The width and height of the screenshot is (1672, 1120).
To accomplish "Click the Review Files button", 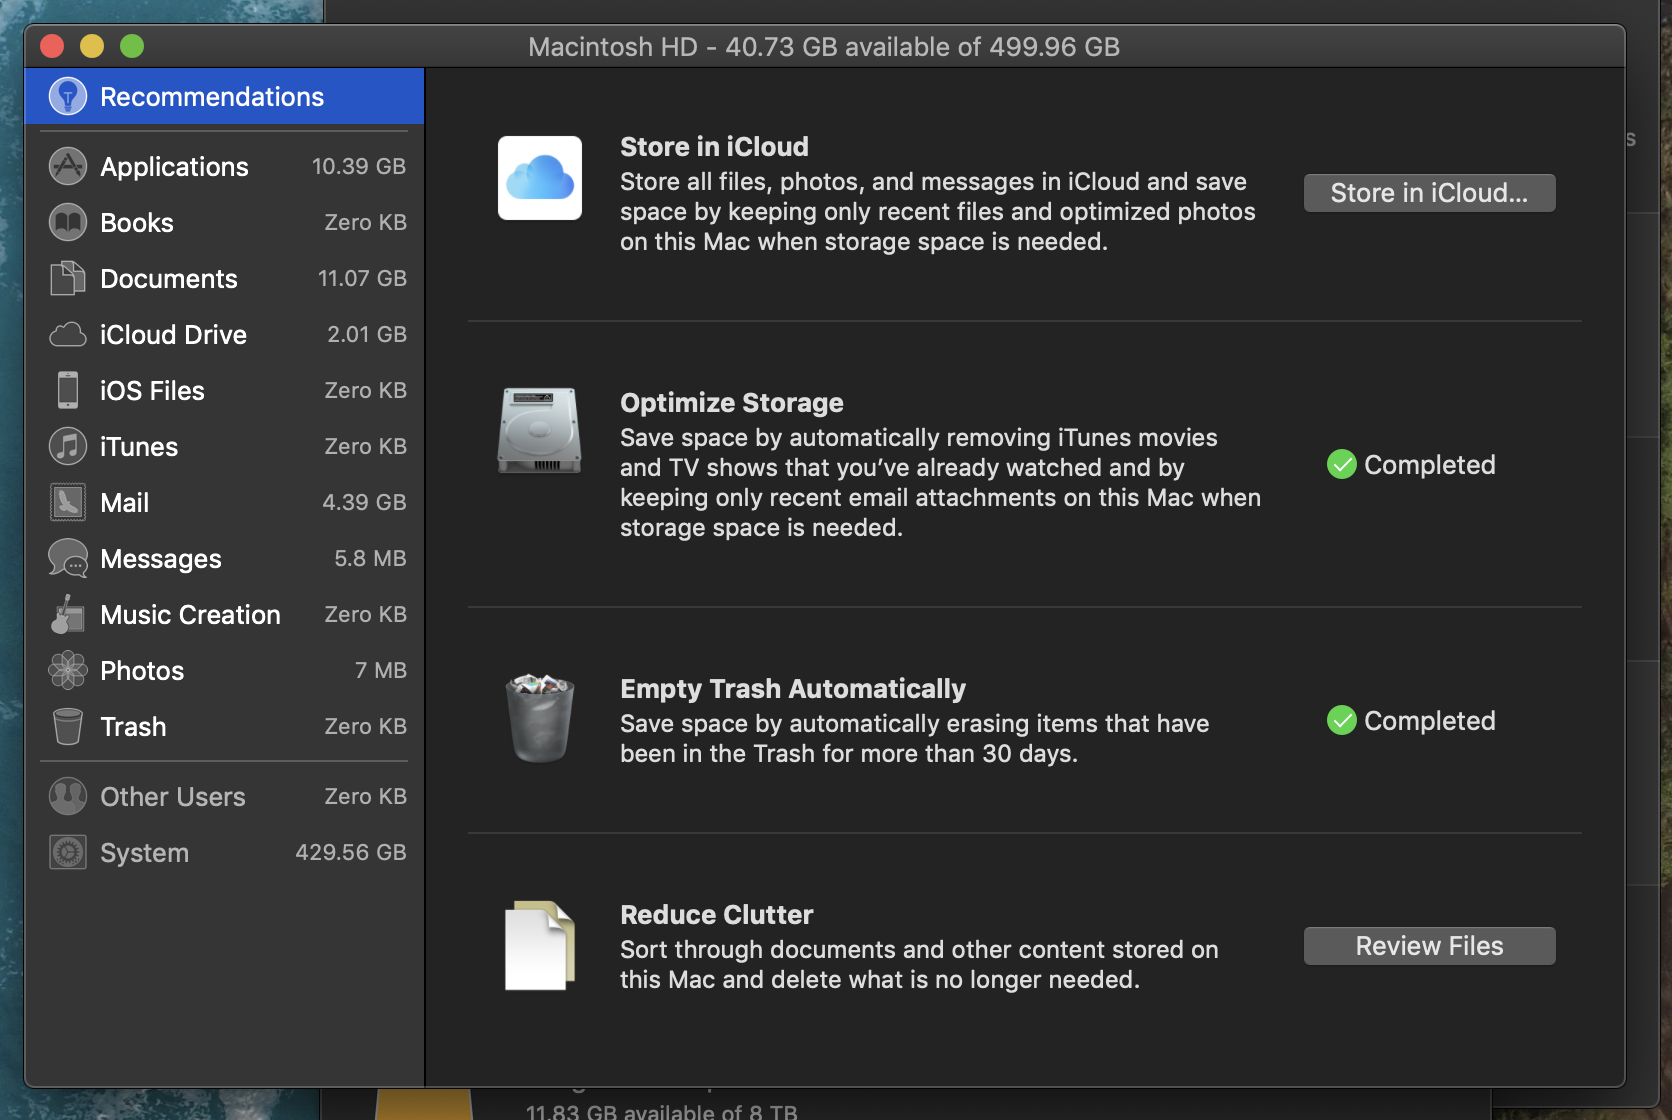I will coord(1429,946).
